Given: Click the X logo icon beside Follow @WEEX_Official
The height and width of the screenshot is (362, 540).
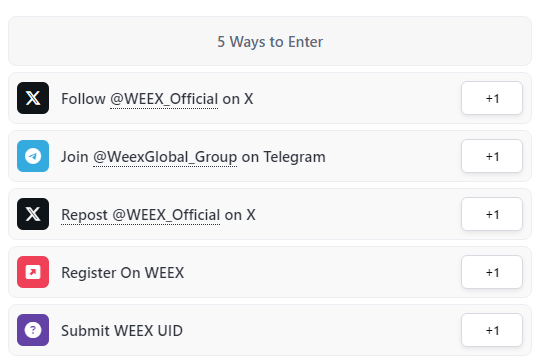Looking at the screenshot, I should coord(33,98).
